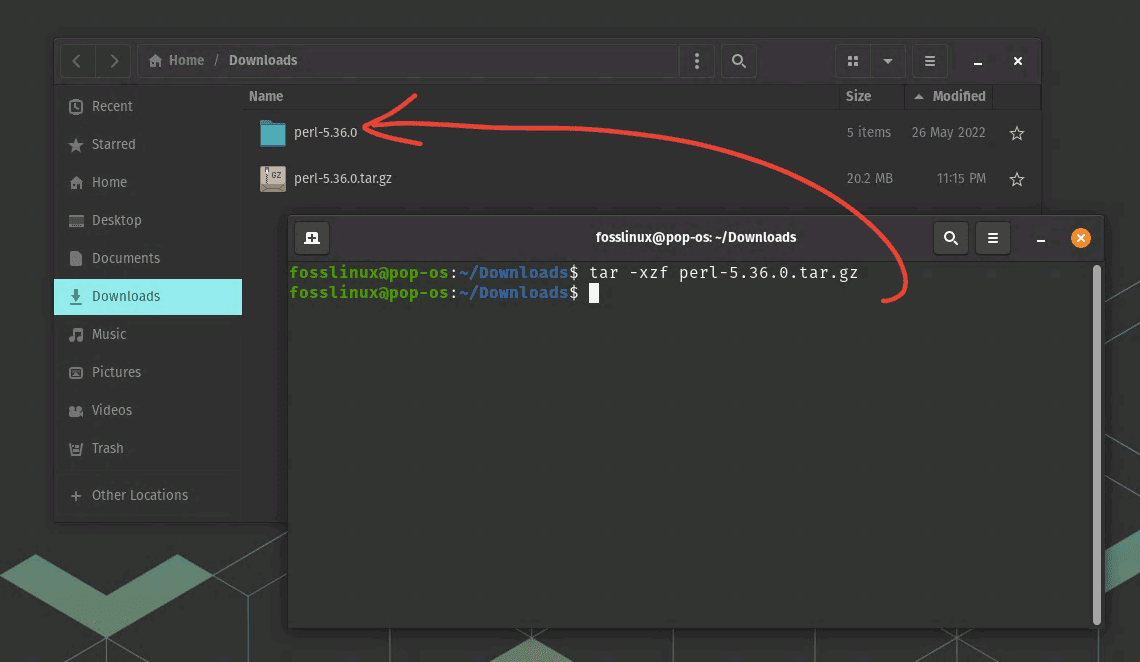Star the perl-5.36.0 folder
The width and height of the screenshot is (1140, 662).
[x=1016, y=134]
